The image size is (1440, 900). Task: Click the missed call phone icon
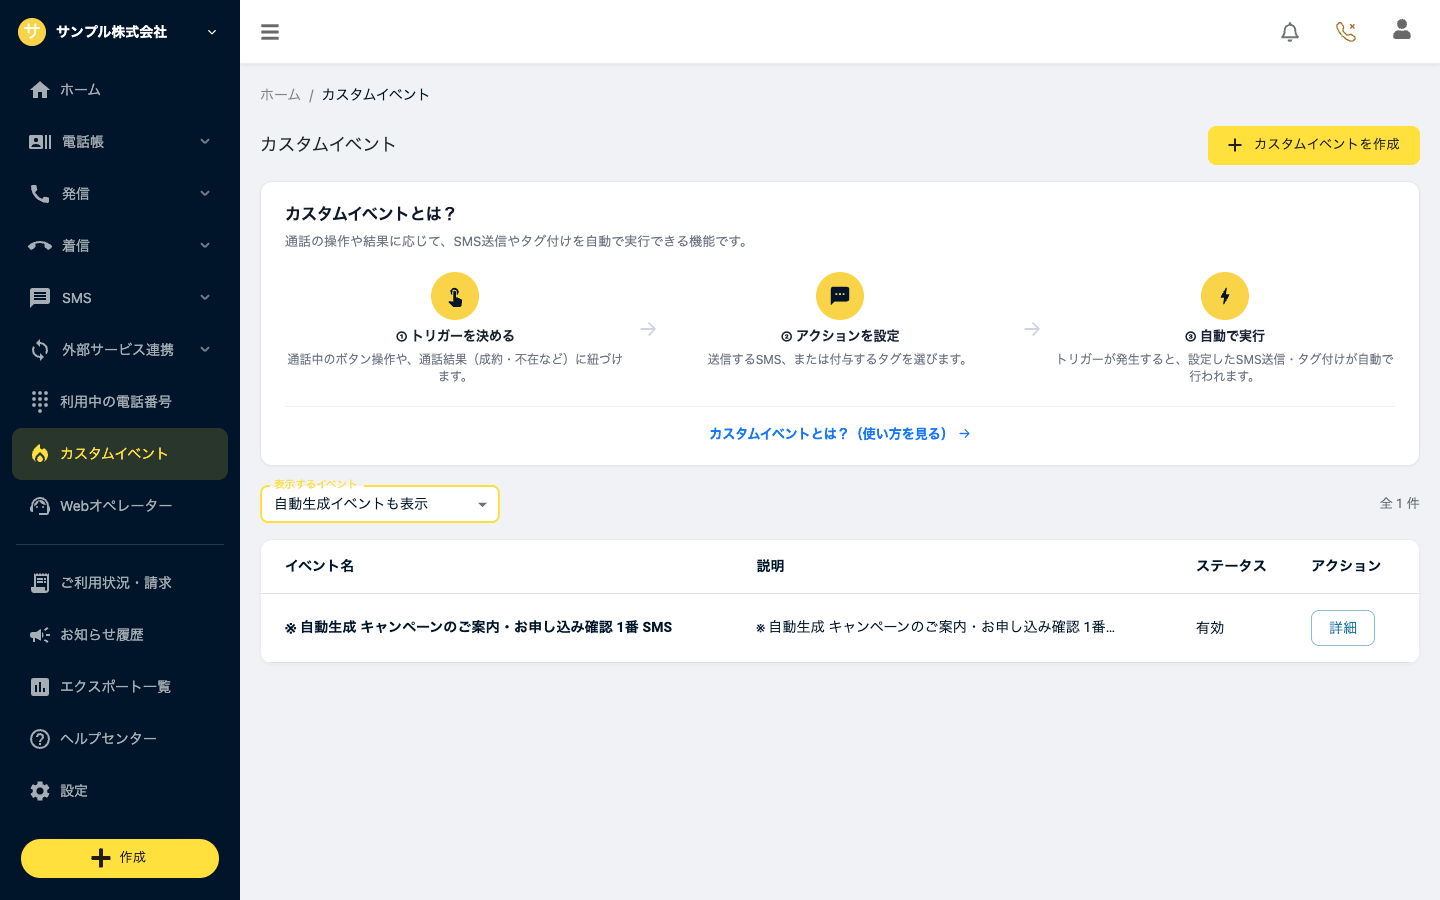tap(1346, 32)
